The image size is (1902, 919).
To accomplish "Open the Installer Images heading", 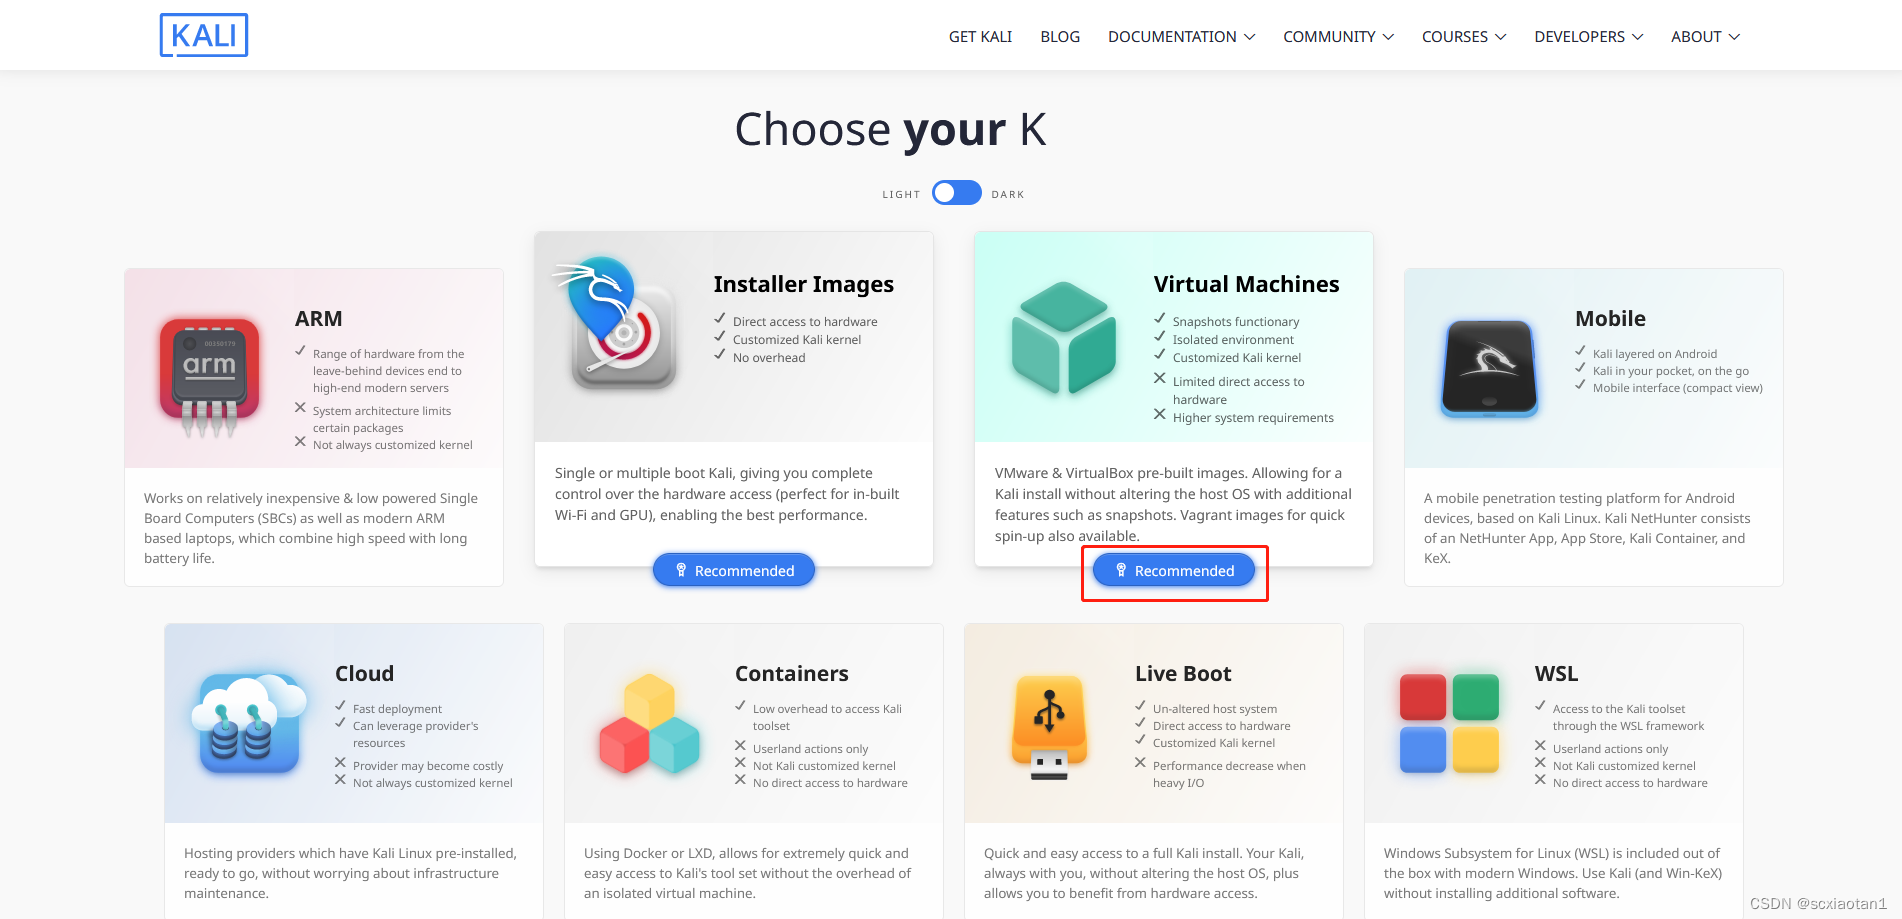I will tap(804, 284).
